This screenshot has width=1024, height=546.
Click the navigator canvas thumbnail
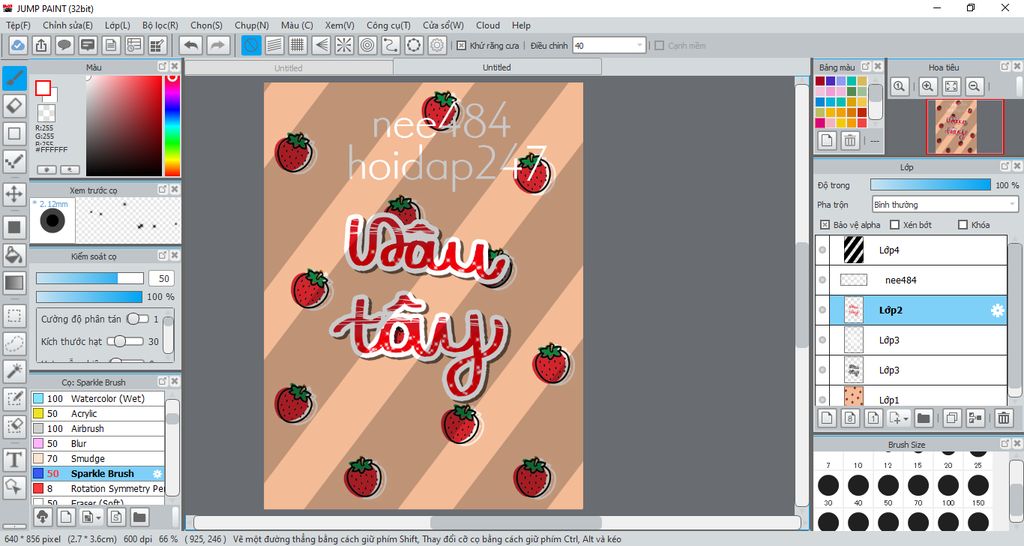[956, 126]
